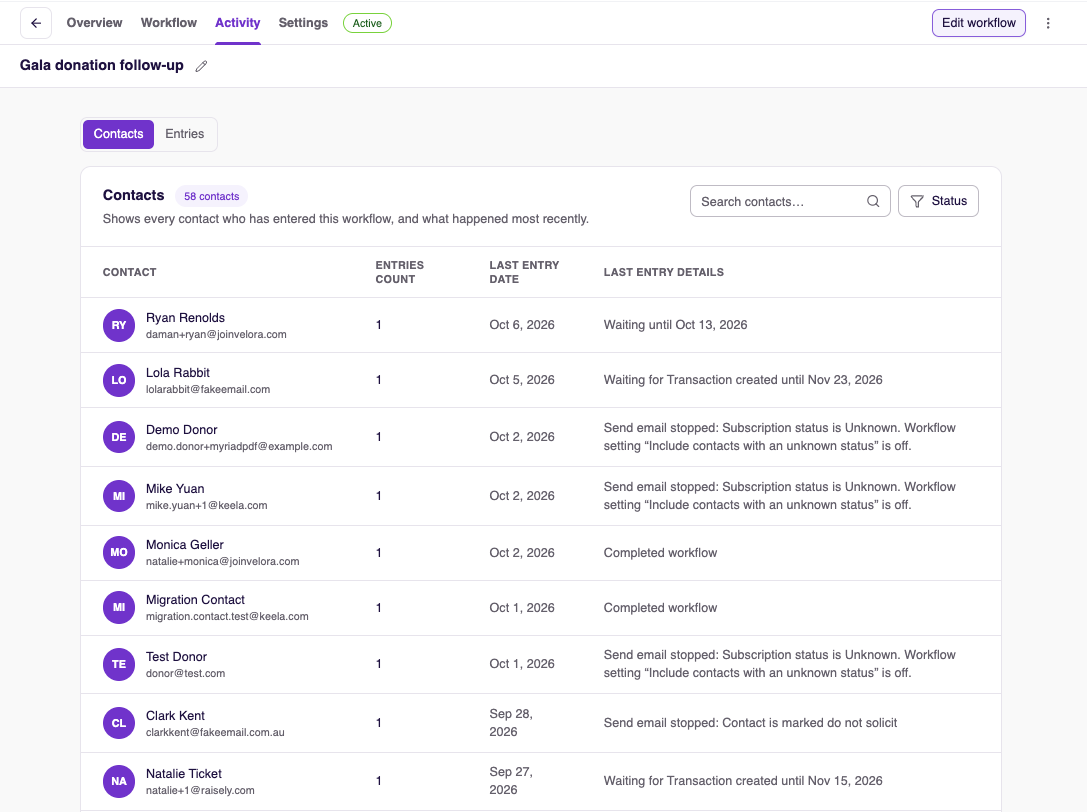Click 'Waiting for Transaction created until Nov 15' text

pyautogui.click(x=742, y=781)
